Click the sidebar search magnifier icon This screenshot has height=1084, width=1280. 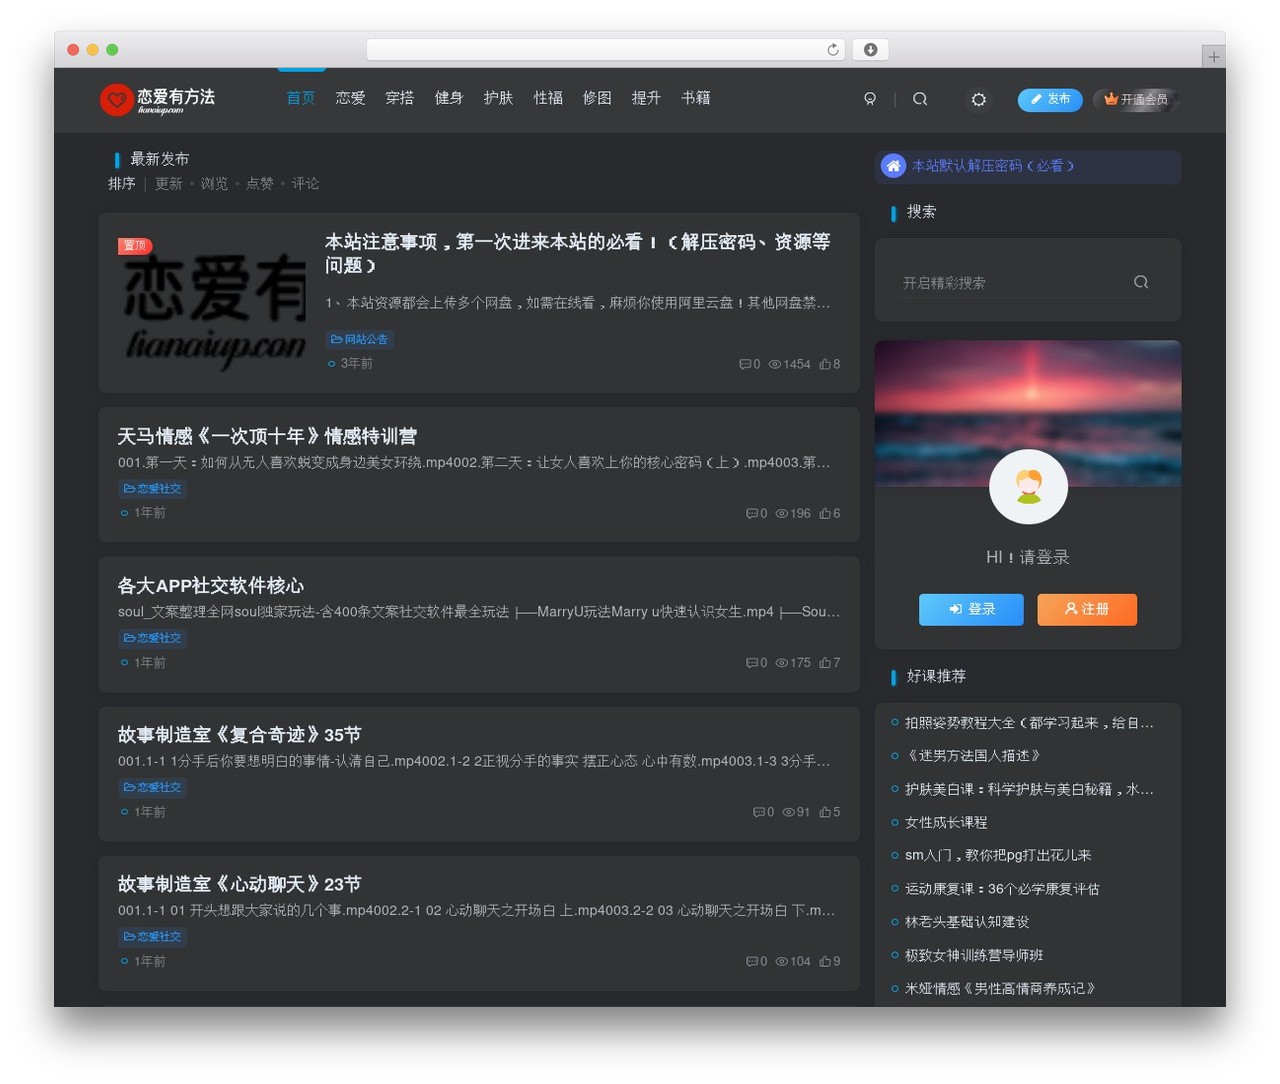[1141, 282]
